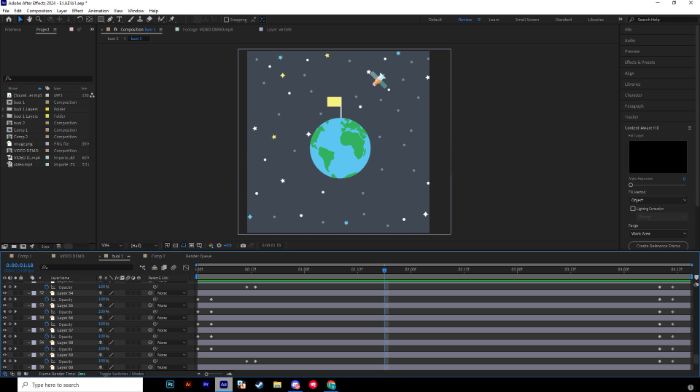Image resolution: width=700 pixels, height=392 pixels.
Task: Open the Steam icon in the taskbar
Action: [x=259, y=384]
